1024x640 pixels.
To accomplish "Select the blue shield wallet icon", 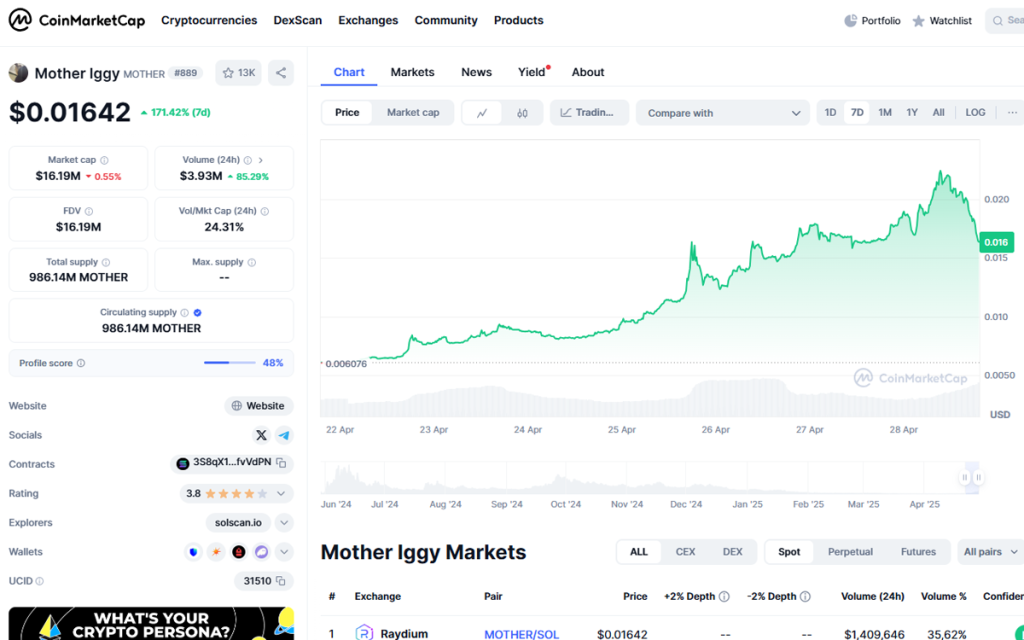I will pyautogui.click(x=193, y=552).
